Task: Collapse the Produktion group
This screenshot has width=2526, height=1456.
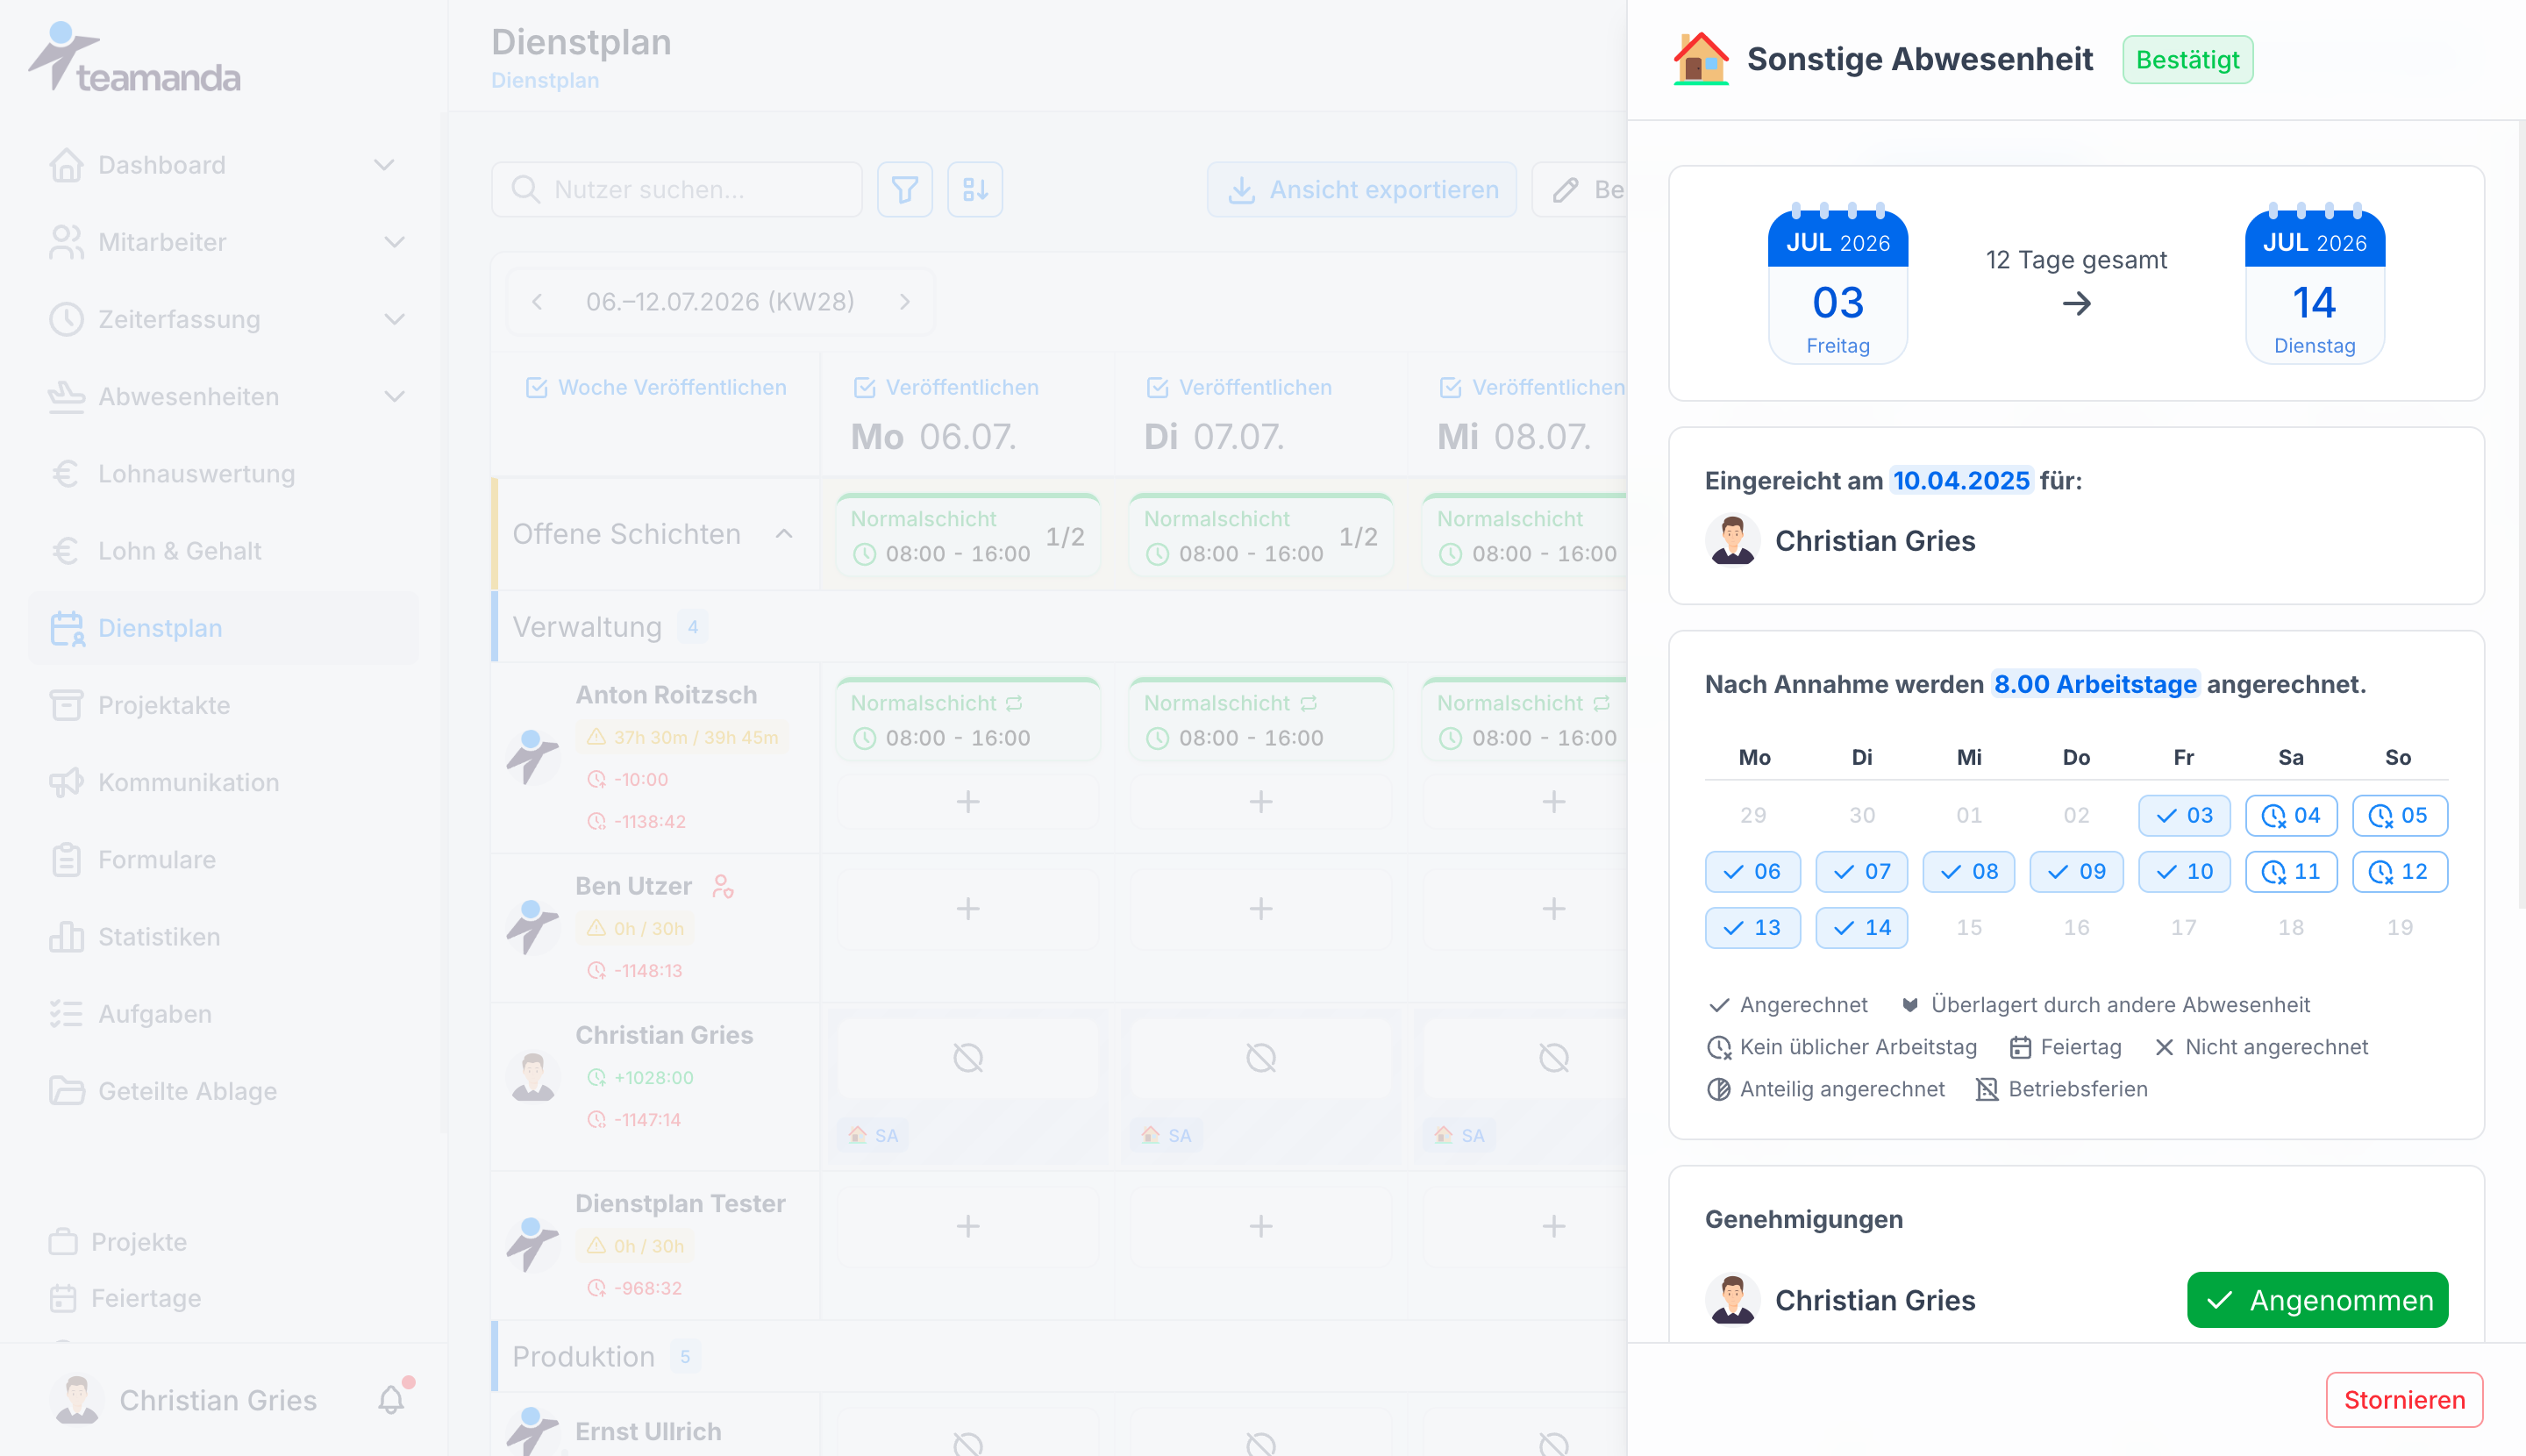Action: (583, 1356)
